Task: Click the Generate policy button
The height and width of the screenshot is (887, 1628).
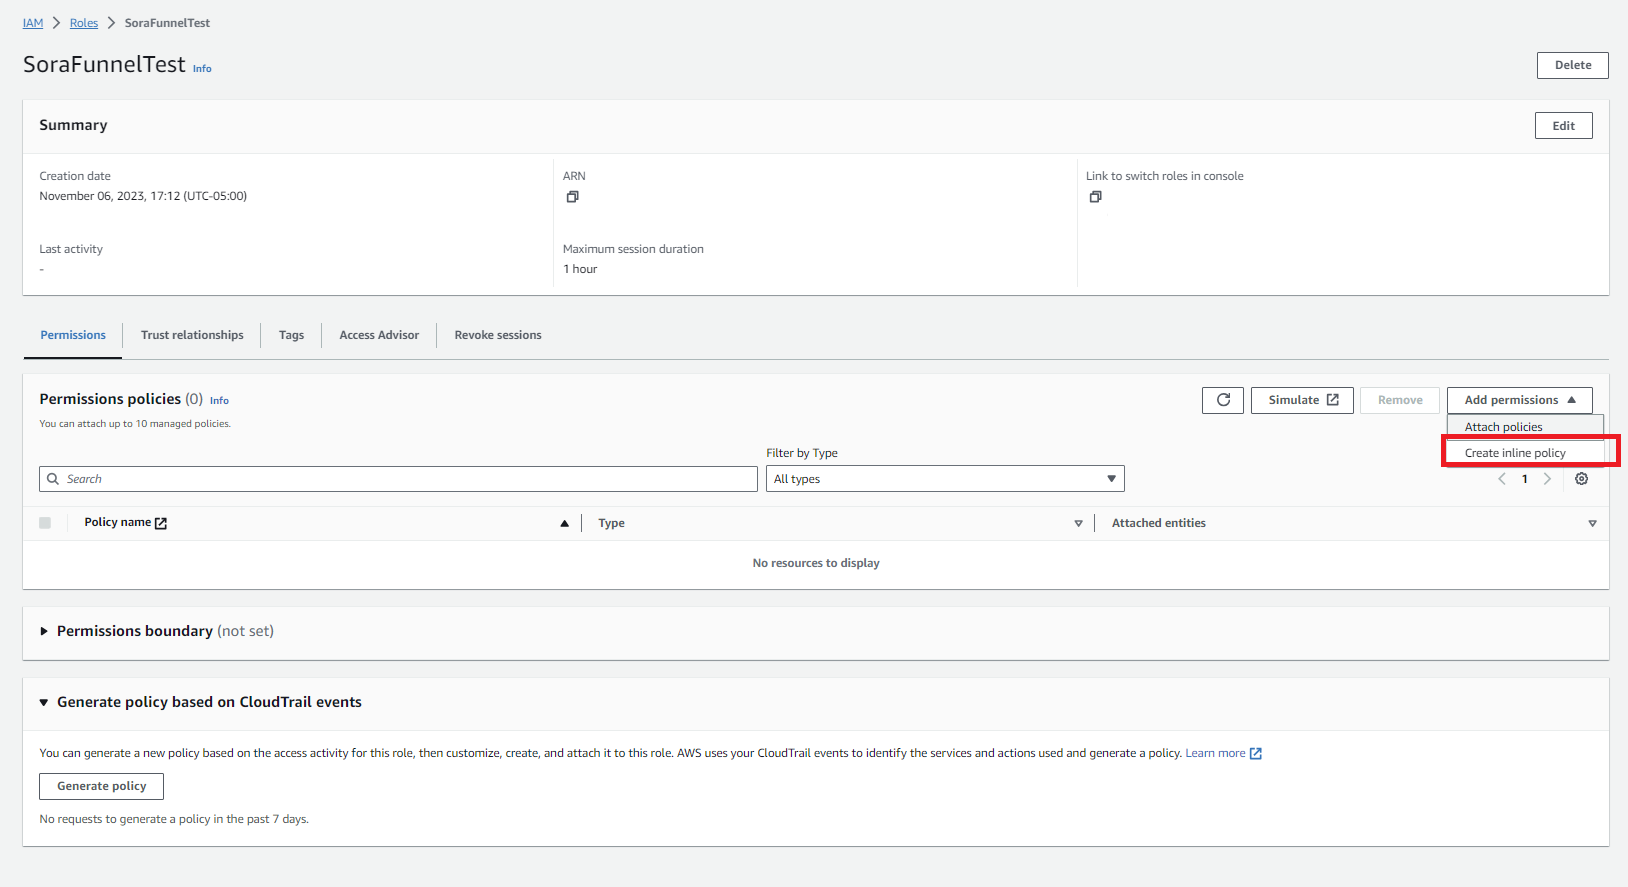Action: [x=101, y=786]
